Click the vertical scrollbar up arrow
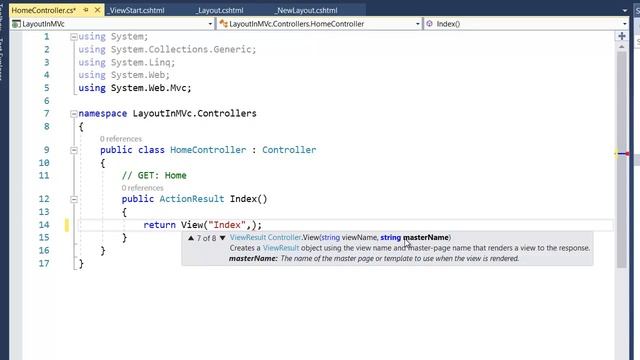This screenshot has height=360, width=640. point(622,47)
